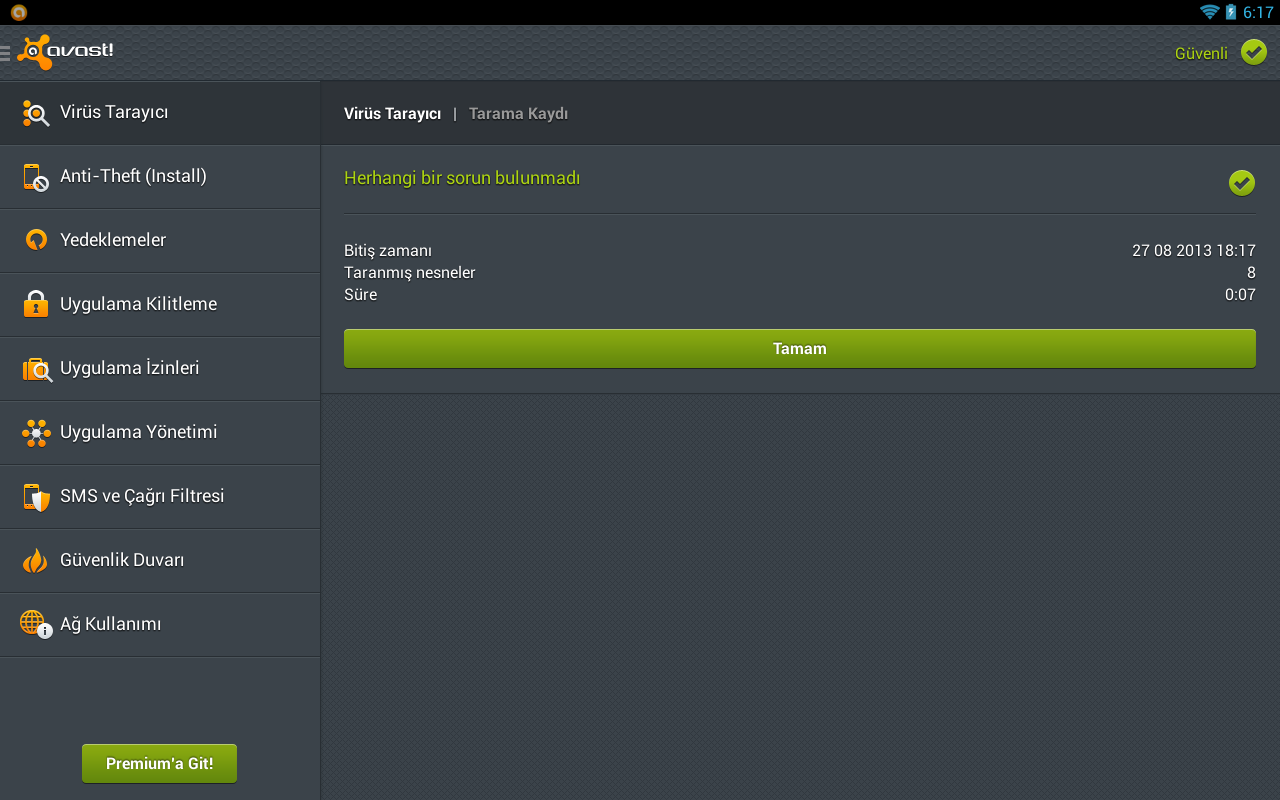Image resolution: width=1280 pixels, height=800 pixels.
Task: Open Anti-Theft (Install) sidebar item
Action: (x=160, y=177)
